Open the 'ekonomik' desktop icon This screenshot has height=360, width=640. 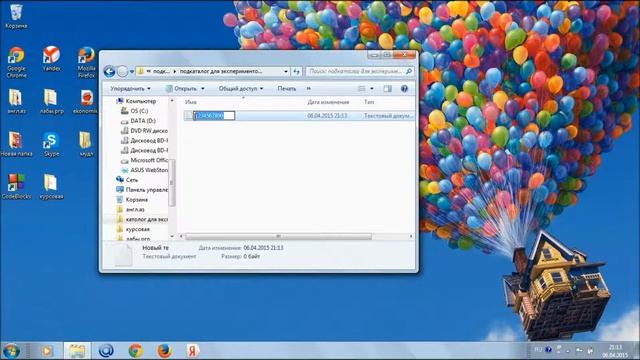[x=86, y=101]
